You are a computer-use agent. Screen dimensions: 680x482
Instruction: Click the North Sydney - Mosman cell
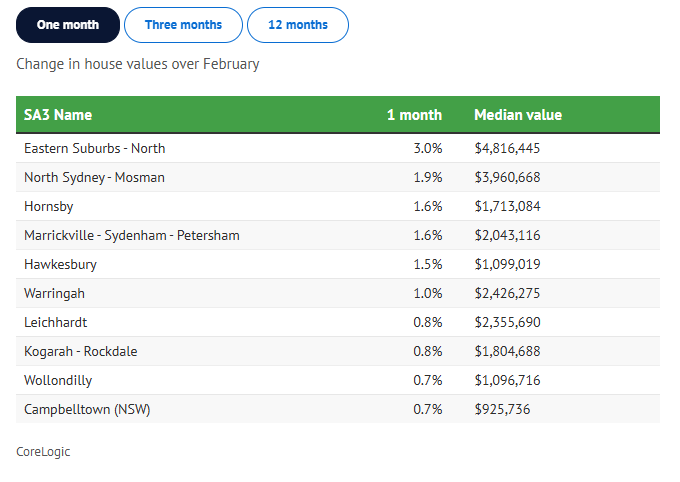pyautogui.click(x=95, y=177)
